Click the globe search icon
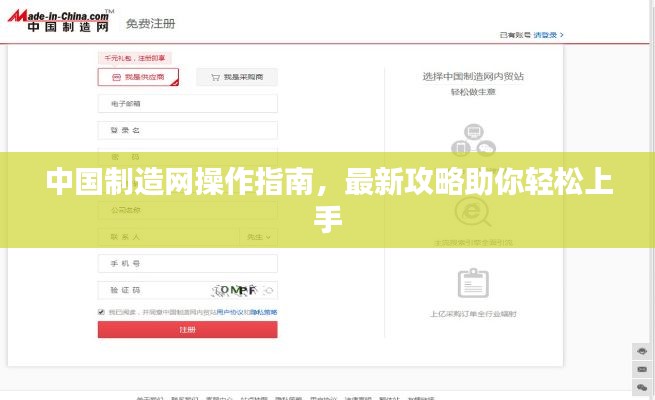 coord(473,211)
